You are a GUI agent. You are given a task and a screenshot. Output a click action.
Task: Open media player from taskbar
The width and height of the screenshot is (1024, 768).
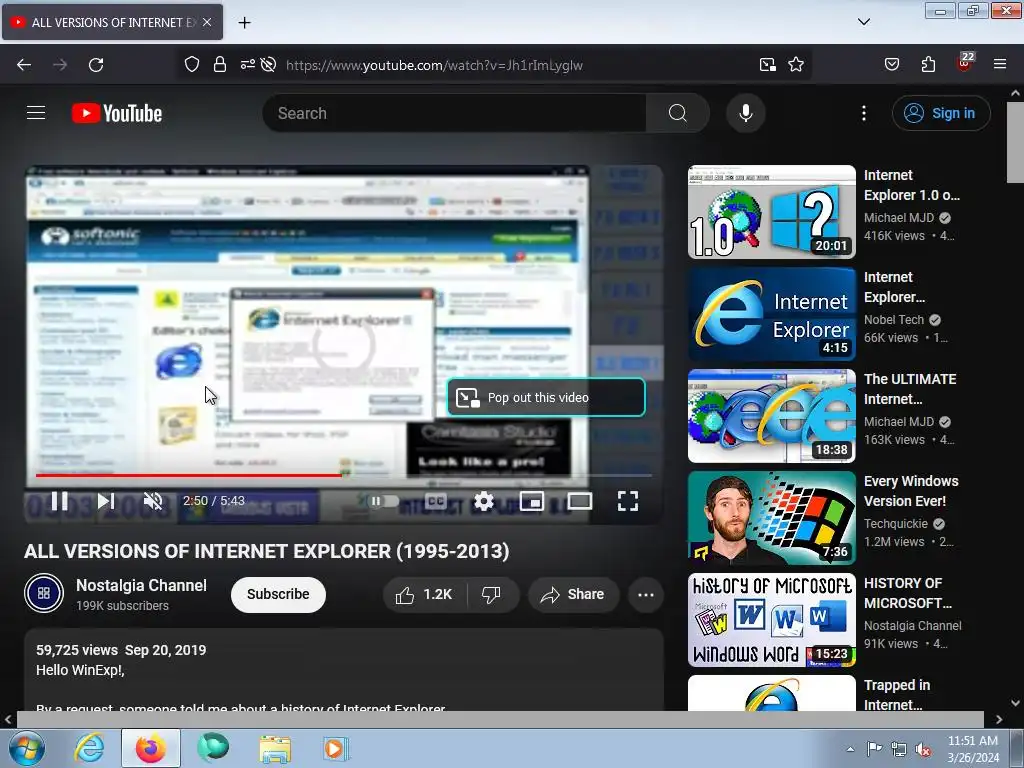coord(335,748)
